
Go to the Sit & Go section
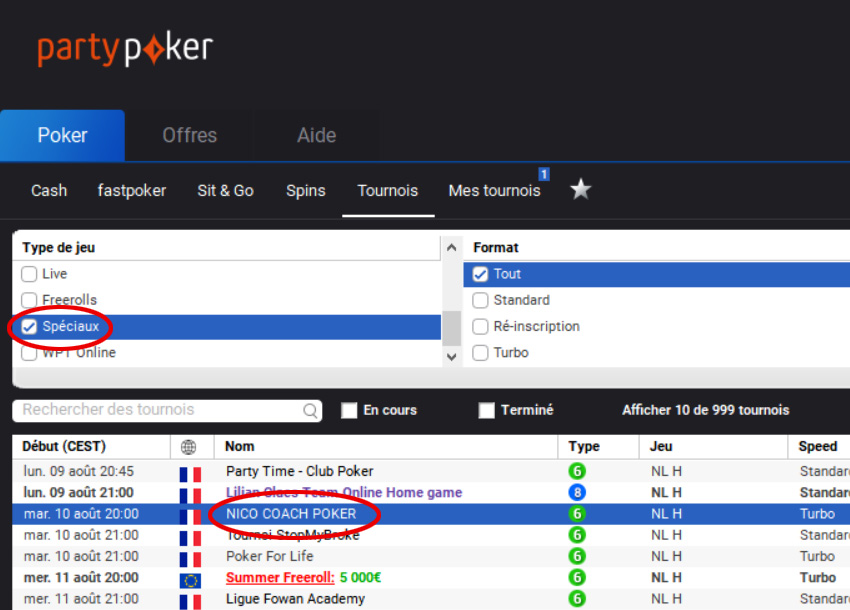tap(226, 190)
